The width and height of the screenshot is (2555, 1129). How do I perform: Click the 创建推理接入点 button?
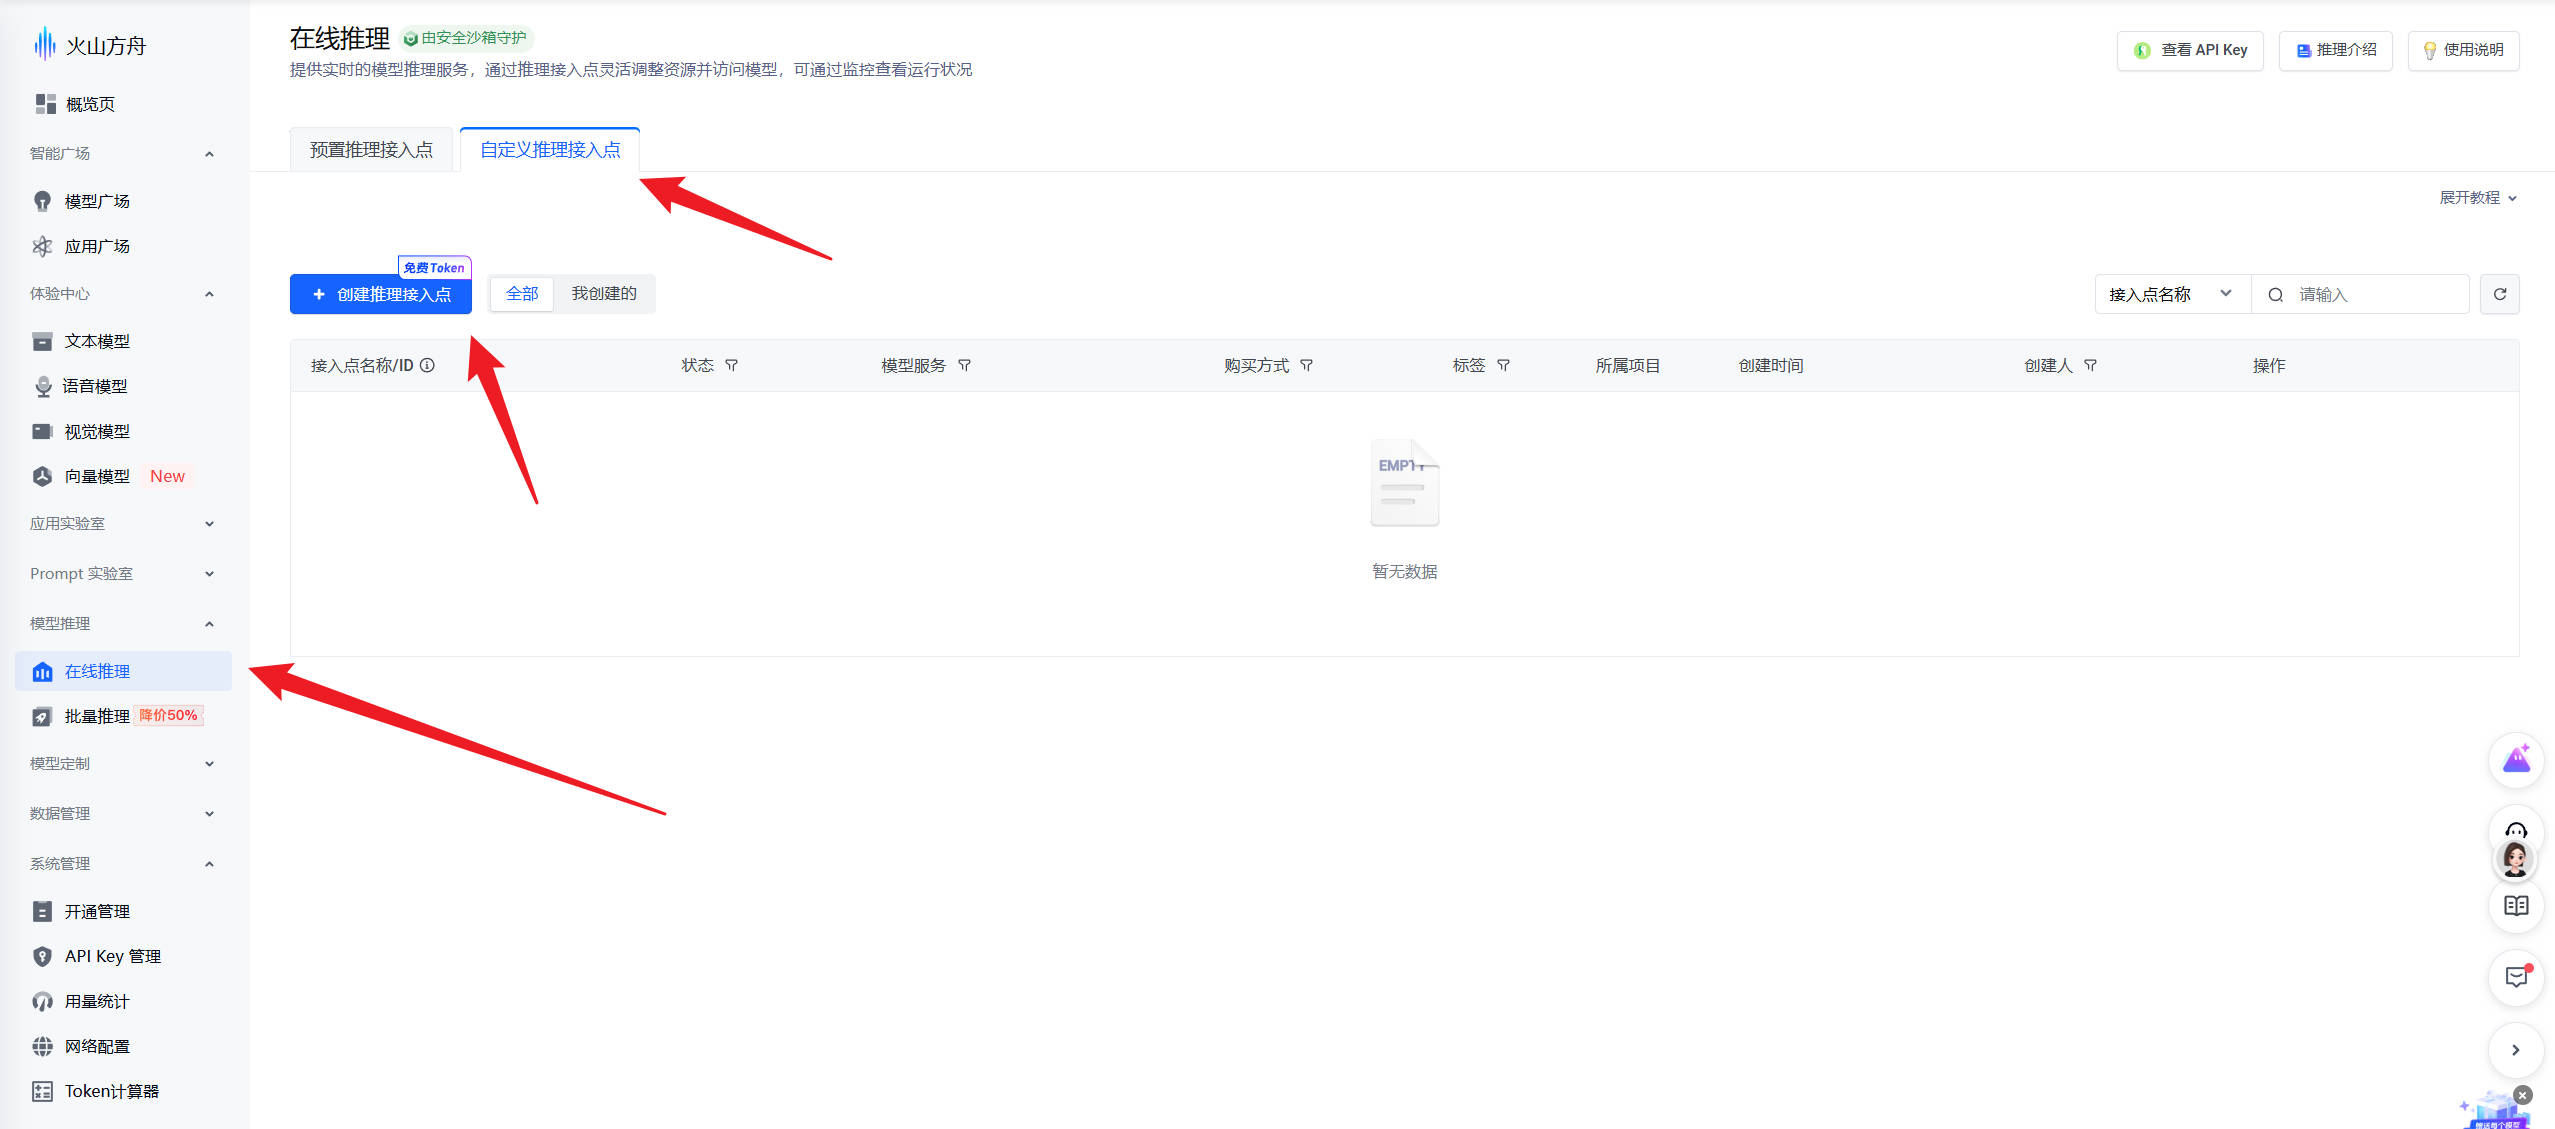coord(381,294)
